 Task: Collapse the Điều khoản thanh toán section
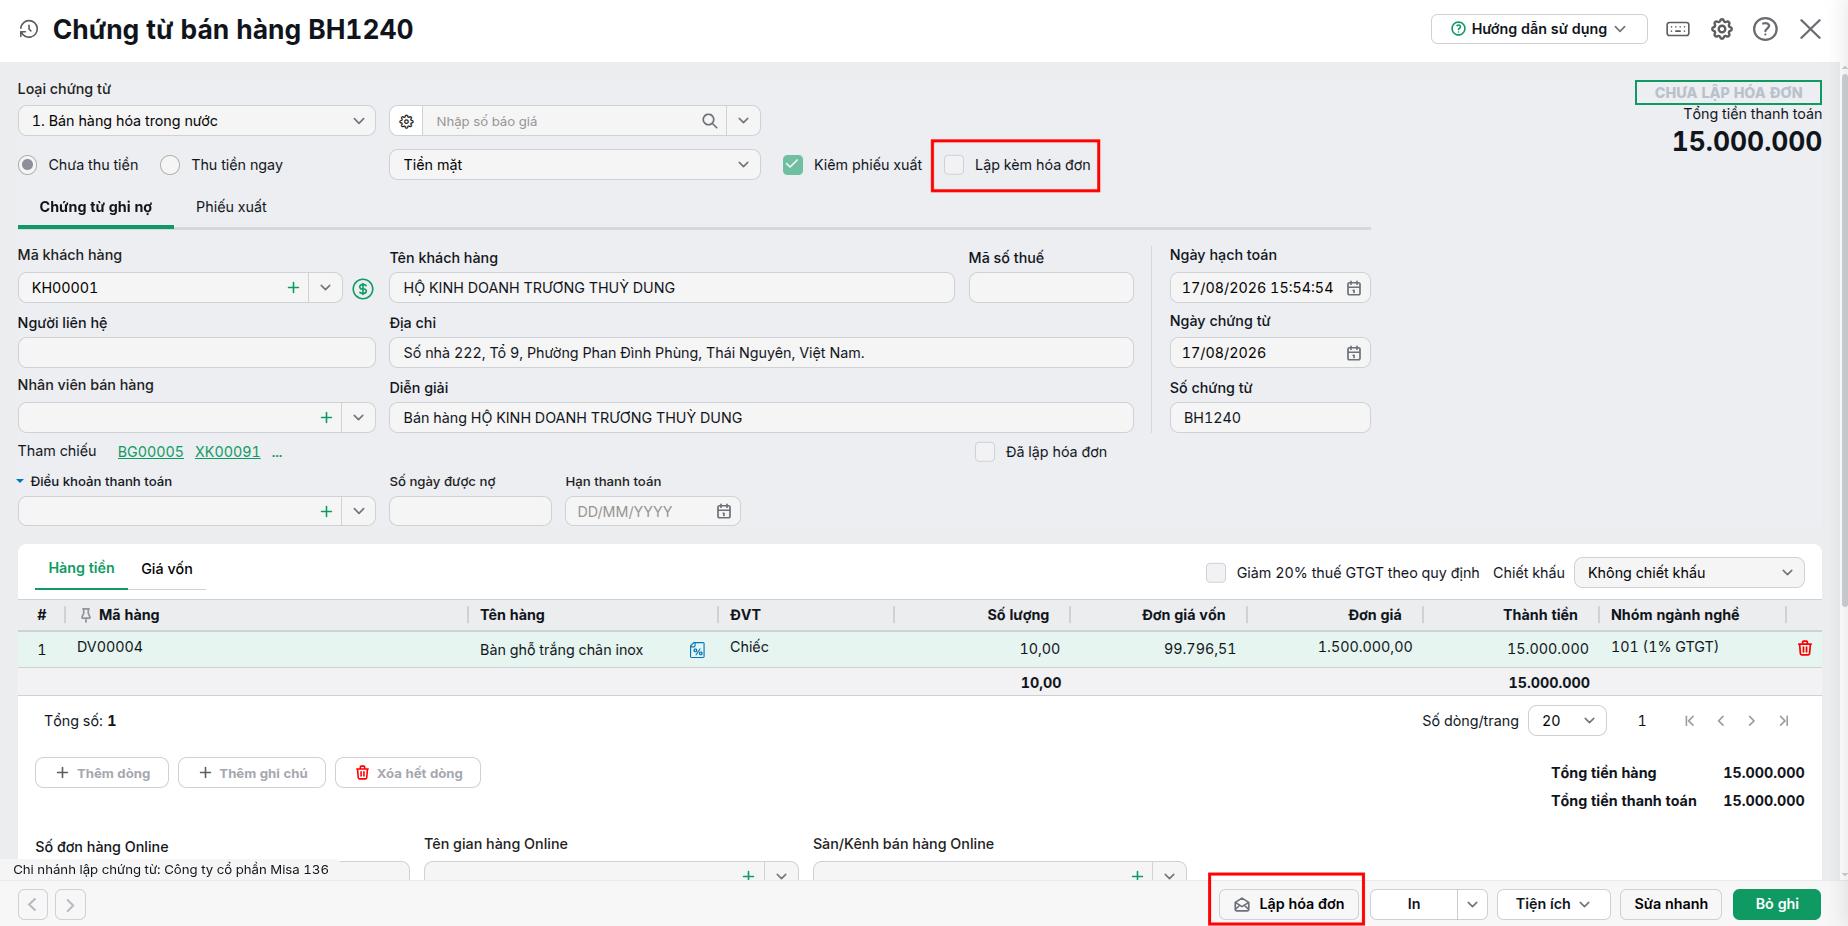(x=20, y=482)
